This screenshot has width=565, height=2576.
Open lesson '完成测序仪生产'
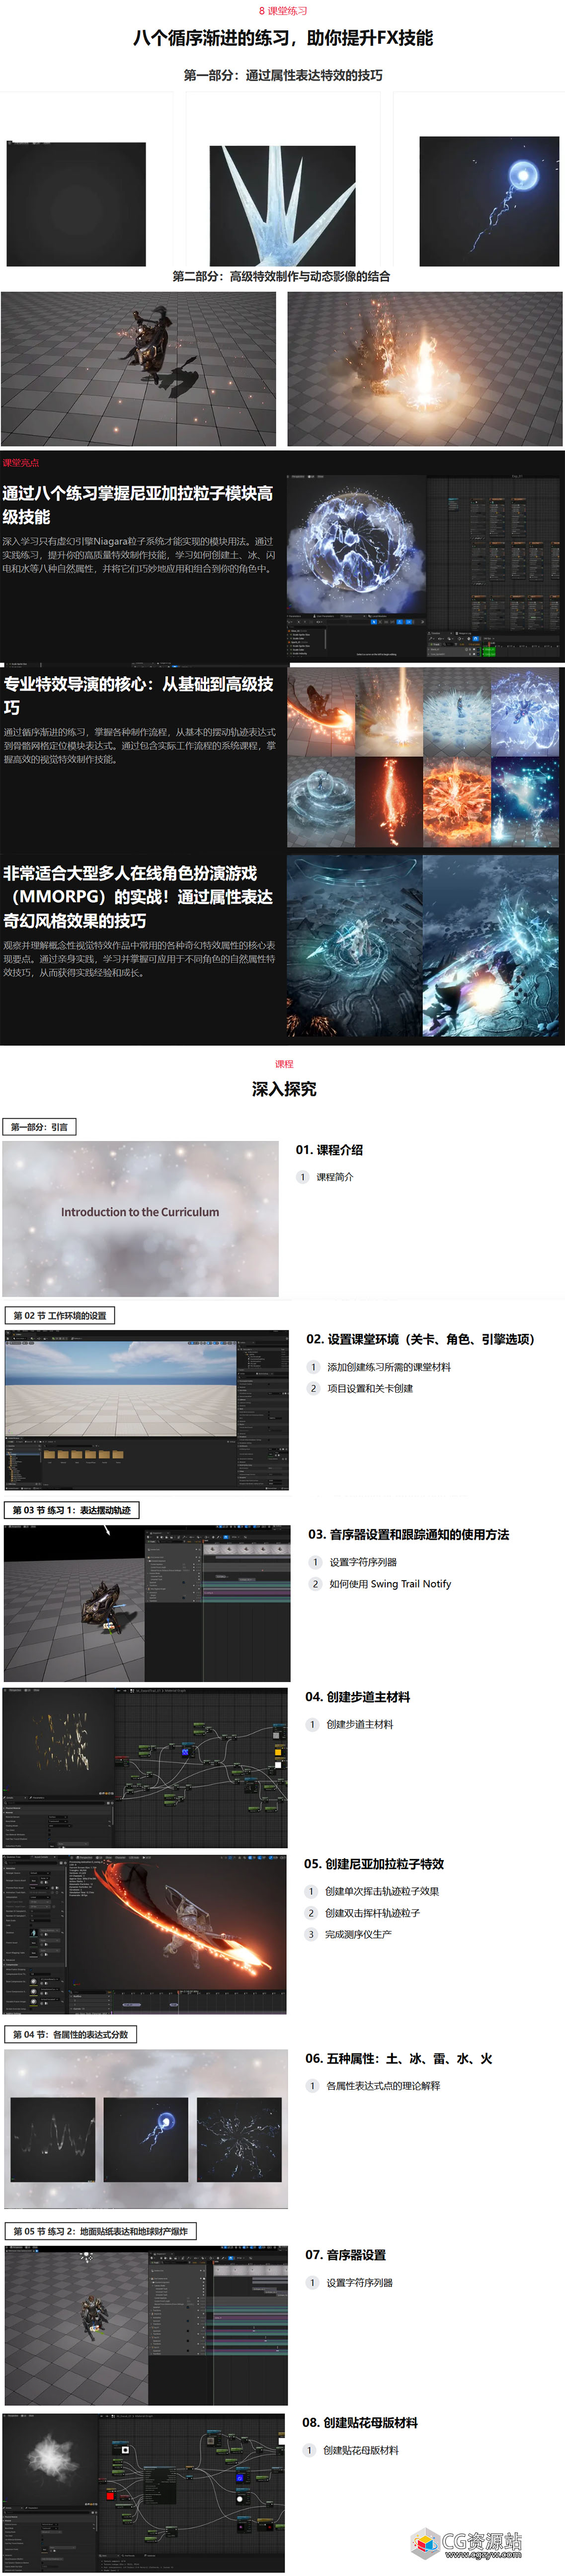[x=358, y=1934]
